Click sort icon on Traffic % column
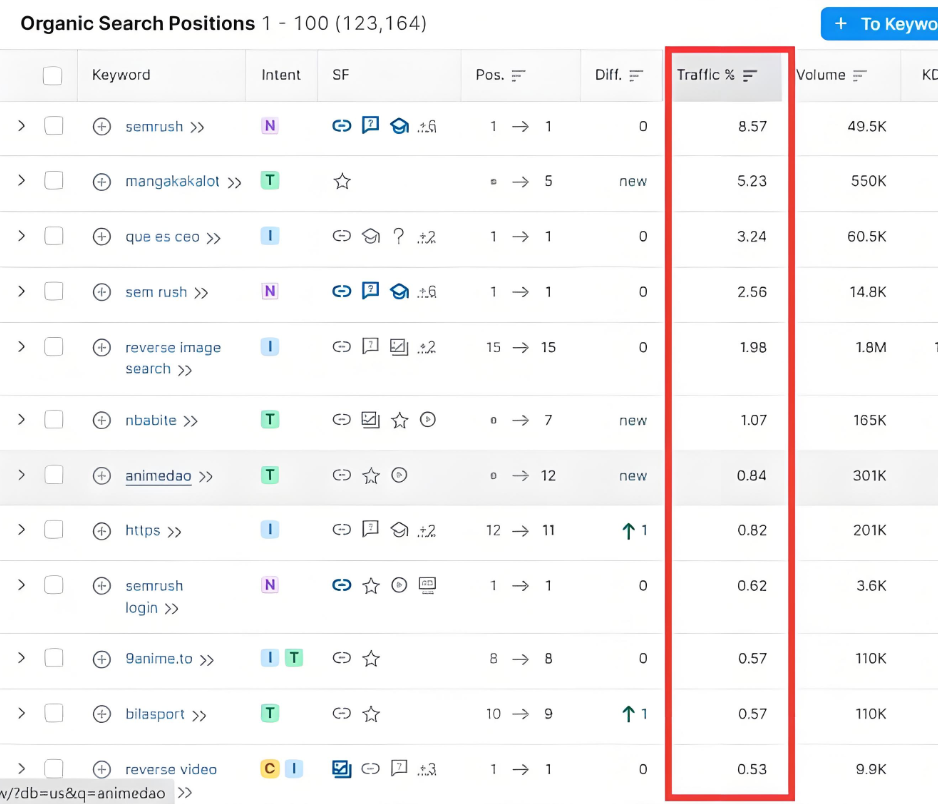The height and width of the screenshot is (804, 938). pyautogui.click(x=750, y=75)
